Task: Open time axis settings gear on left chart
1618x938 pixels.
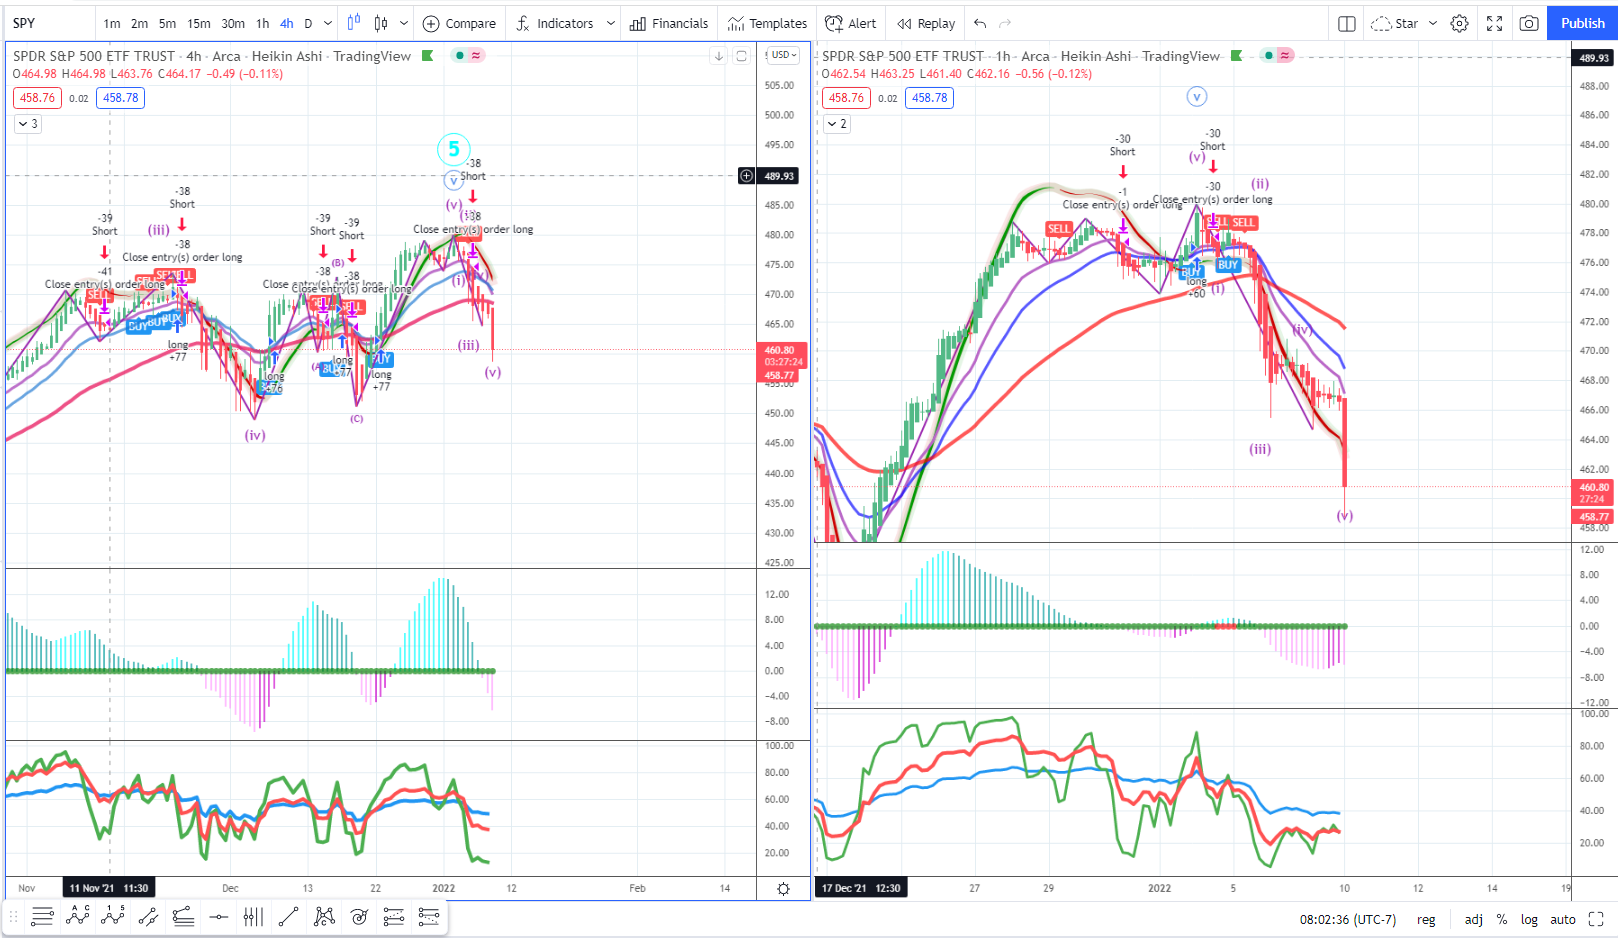Action: tap(783, 888)
